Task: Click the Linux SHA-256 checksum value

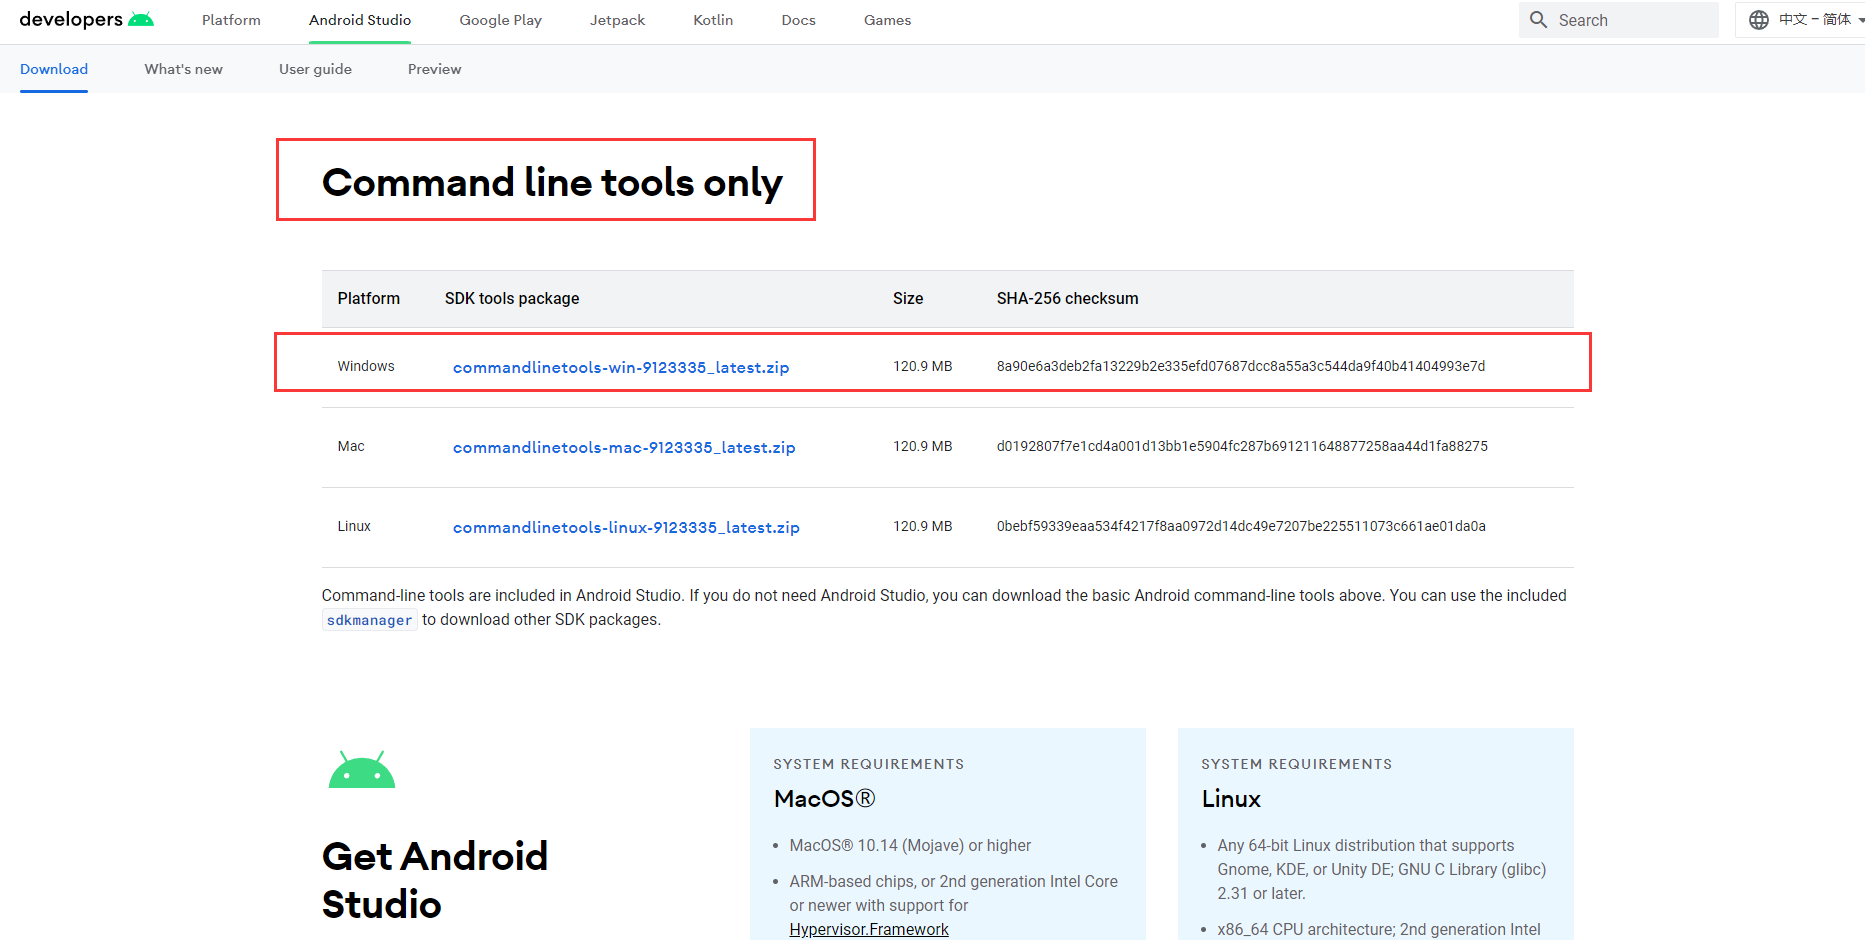Action: point(1241,526)
